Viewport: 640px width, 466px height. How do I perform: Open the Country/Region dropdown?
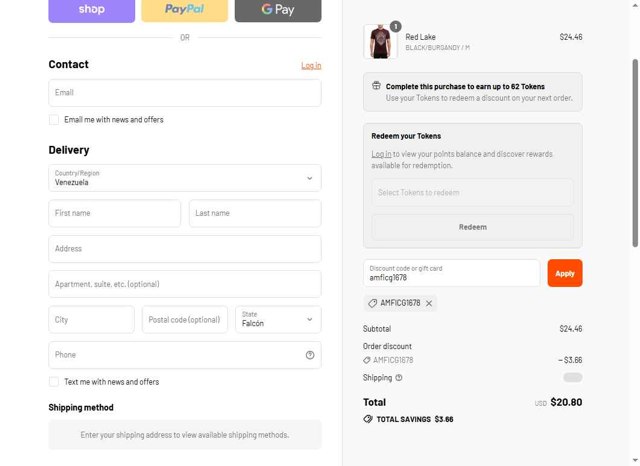click(185, 178)
